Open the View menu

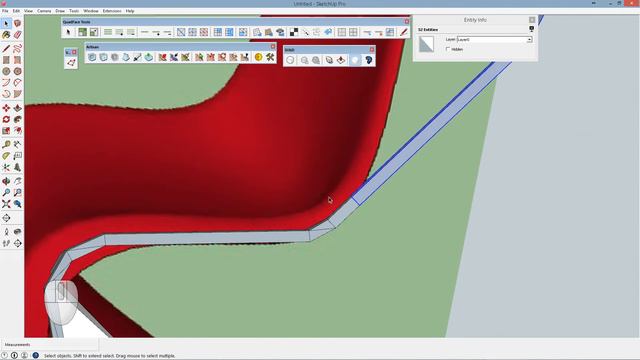click(29, 11)
